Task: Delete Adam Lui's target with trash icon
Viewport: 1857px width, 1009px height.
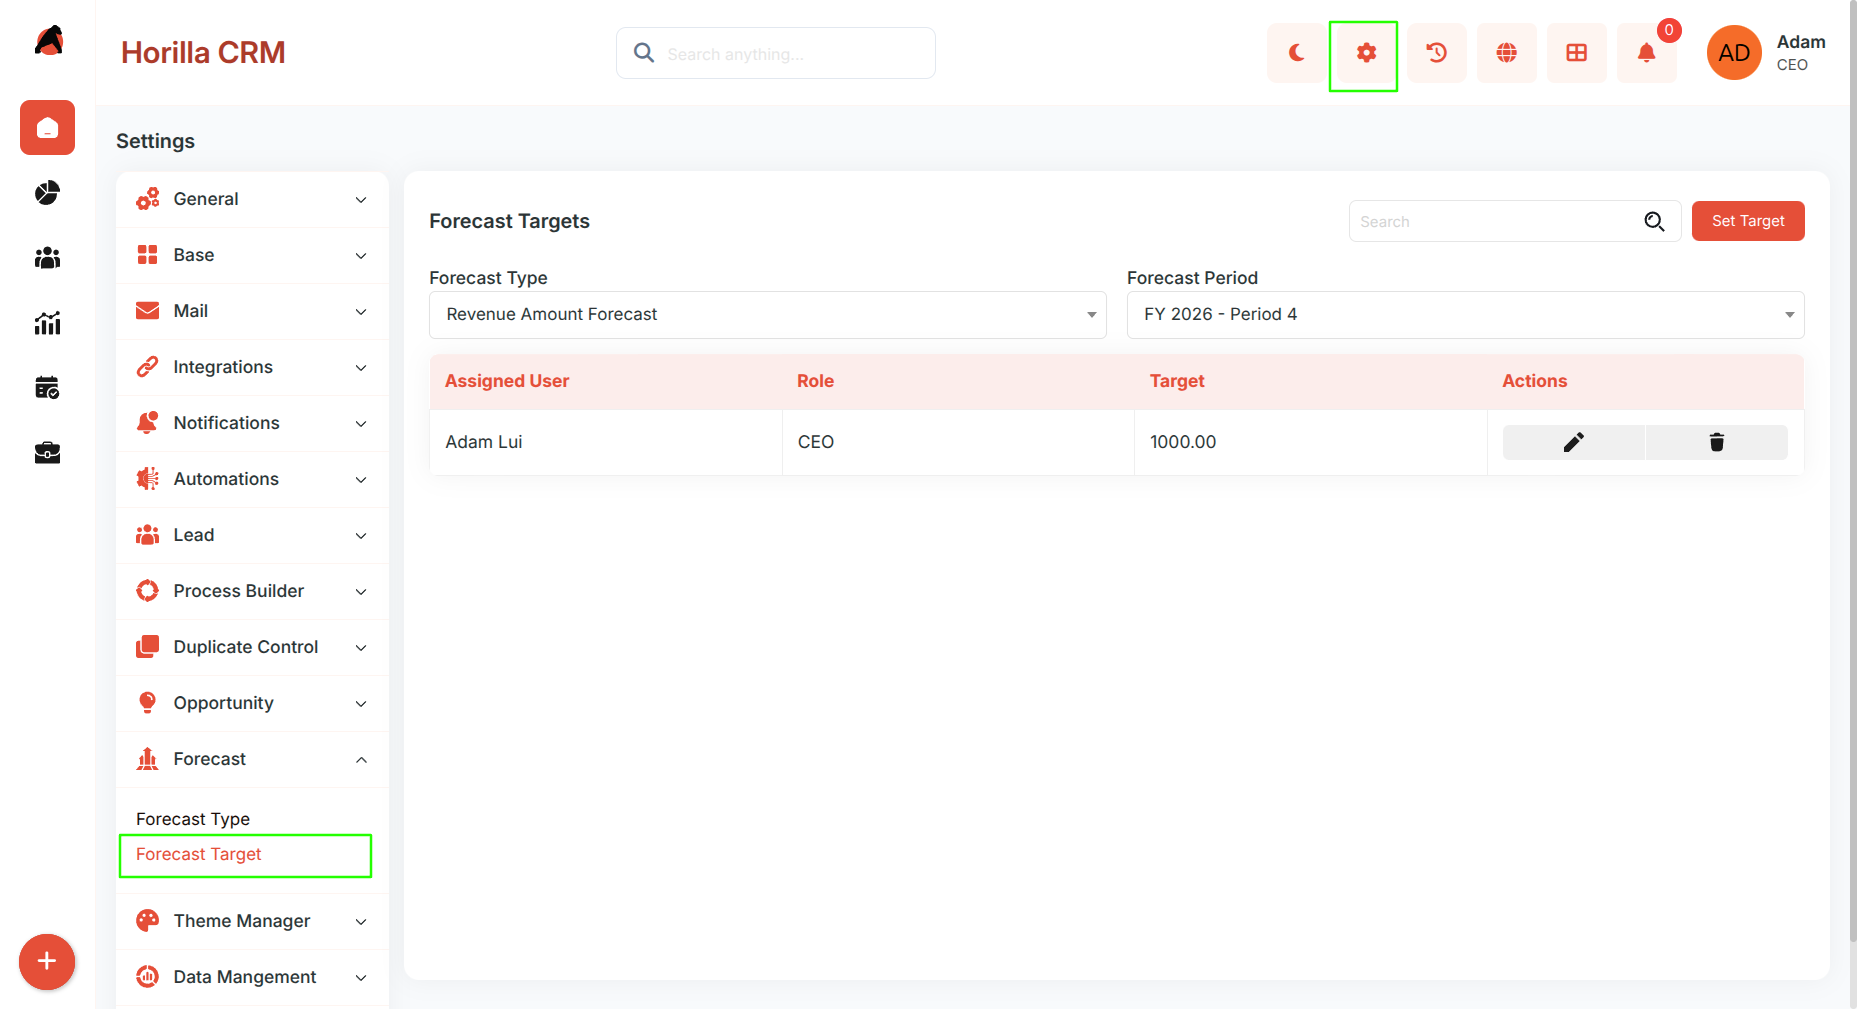Action: pyautogui.click(x=1717, y=442)
